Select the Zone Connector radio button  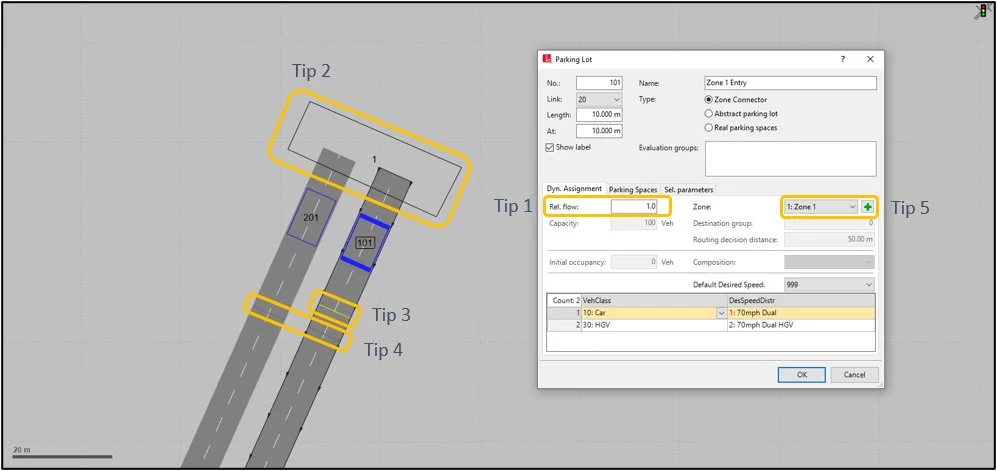pos(708,100)
